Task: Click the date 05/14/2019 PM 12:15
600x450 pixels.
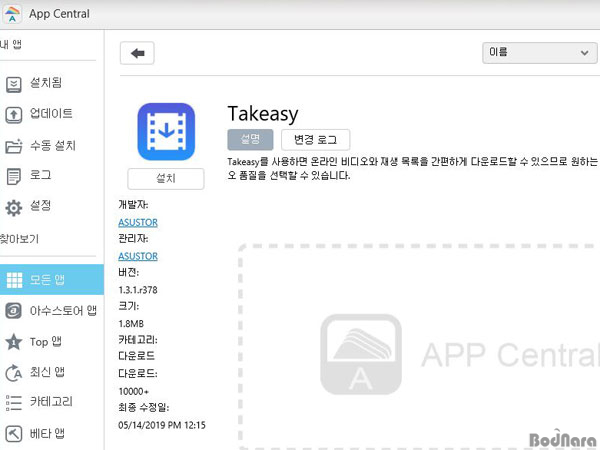Action: click(x=162, y=425)
